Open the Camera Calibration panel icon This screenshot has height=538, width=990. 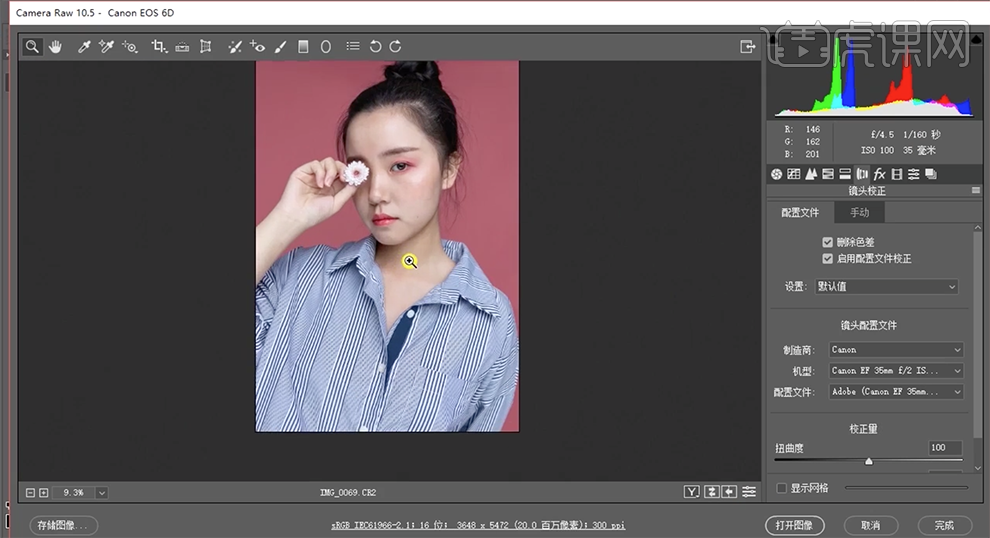897,174
